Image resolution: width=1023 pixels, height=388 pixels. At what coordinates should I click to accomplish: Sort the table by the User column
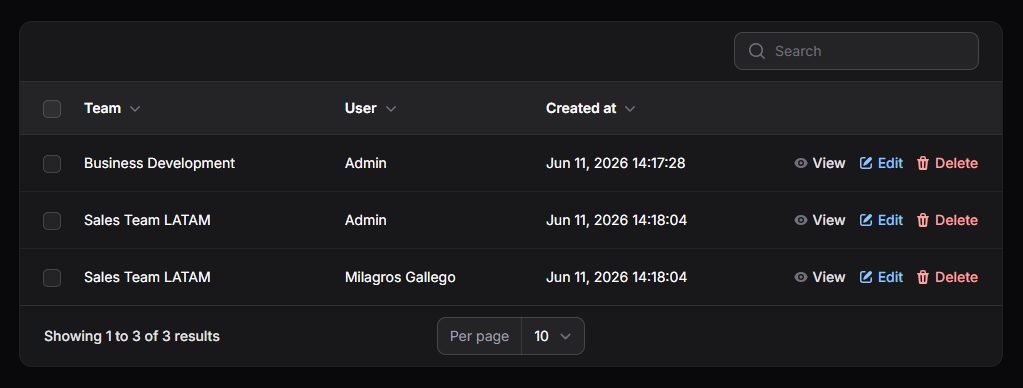[x=370, y=108]
